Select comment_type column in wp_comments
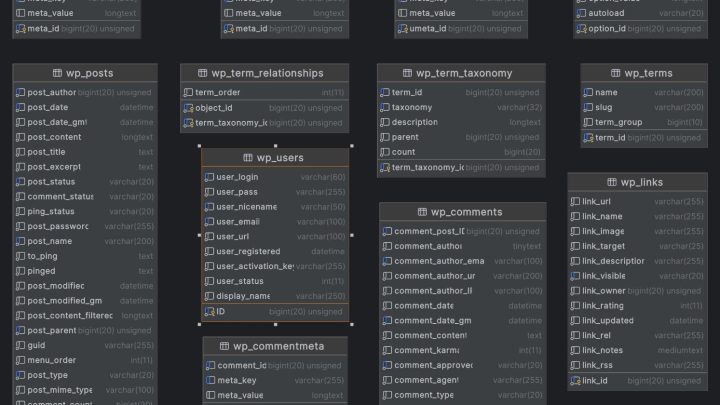720x405 pixels. coord(463,395)
